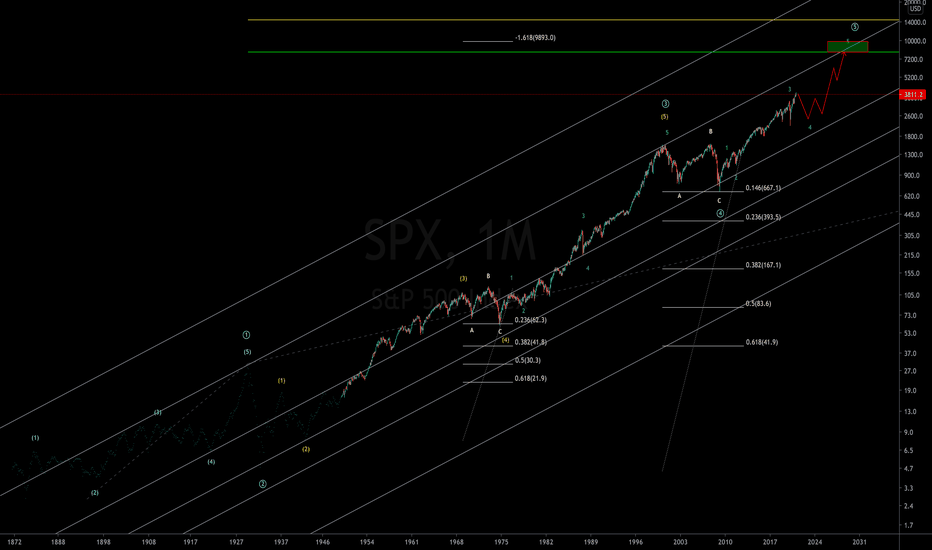Screen dimensions: 932x550
Task: Click the 1968 time axis label
Action: 456,542
